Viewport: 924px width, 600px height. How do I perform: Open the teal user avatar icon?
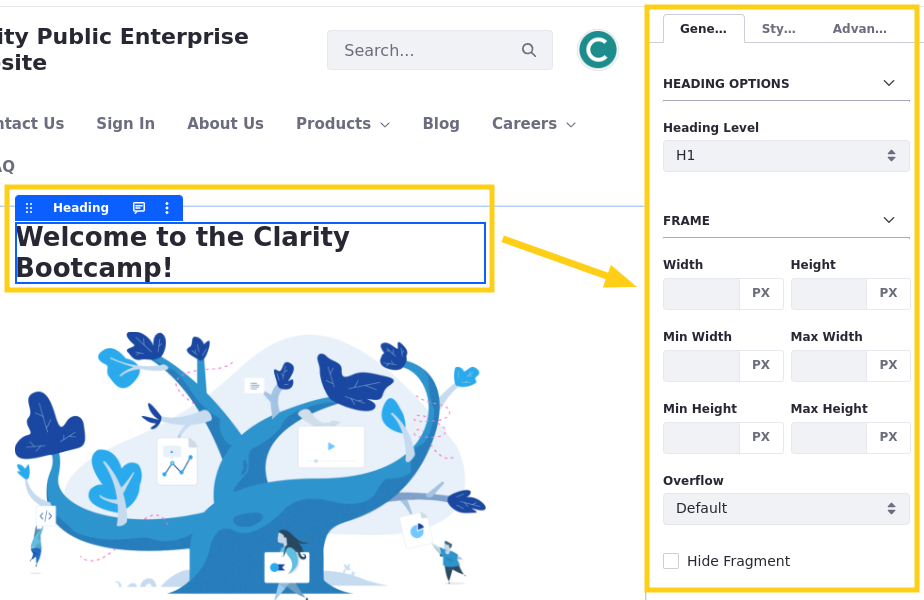(598, 50)
